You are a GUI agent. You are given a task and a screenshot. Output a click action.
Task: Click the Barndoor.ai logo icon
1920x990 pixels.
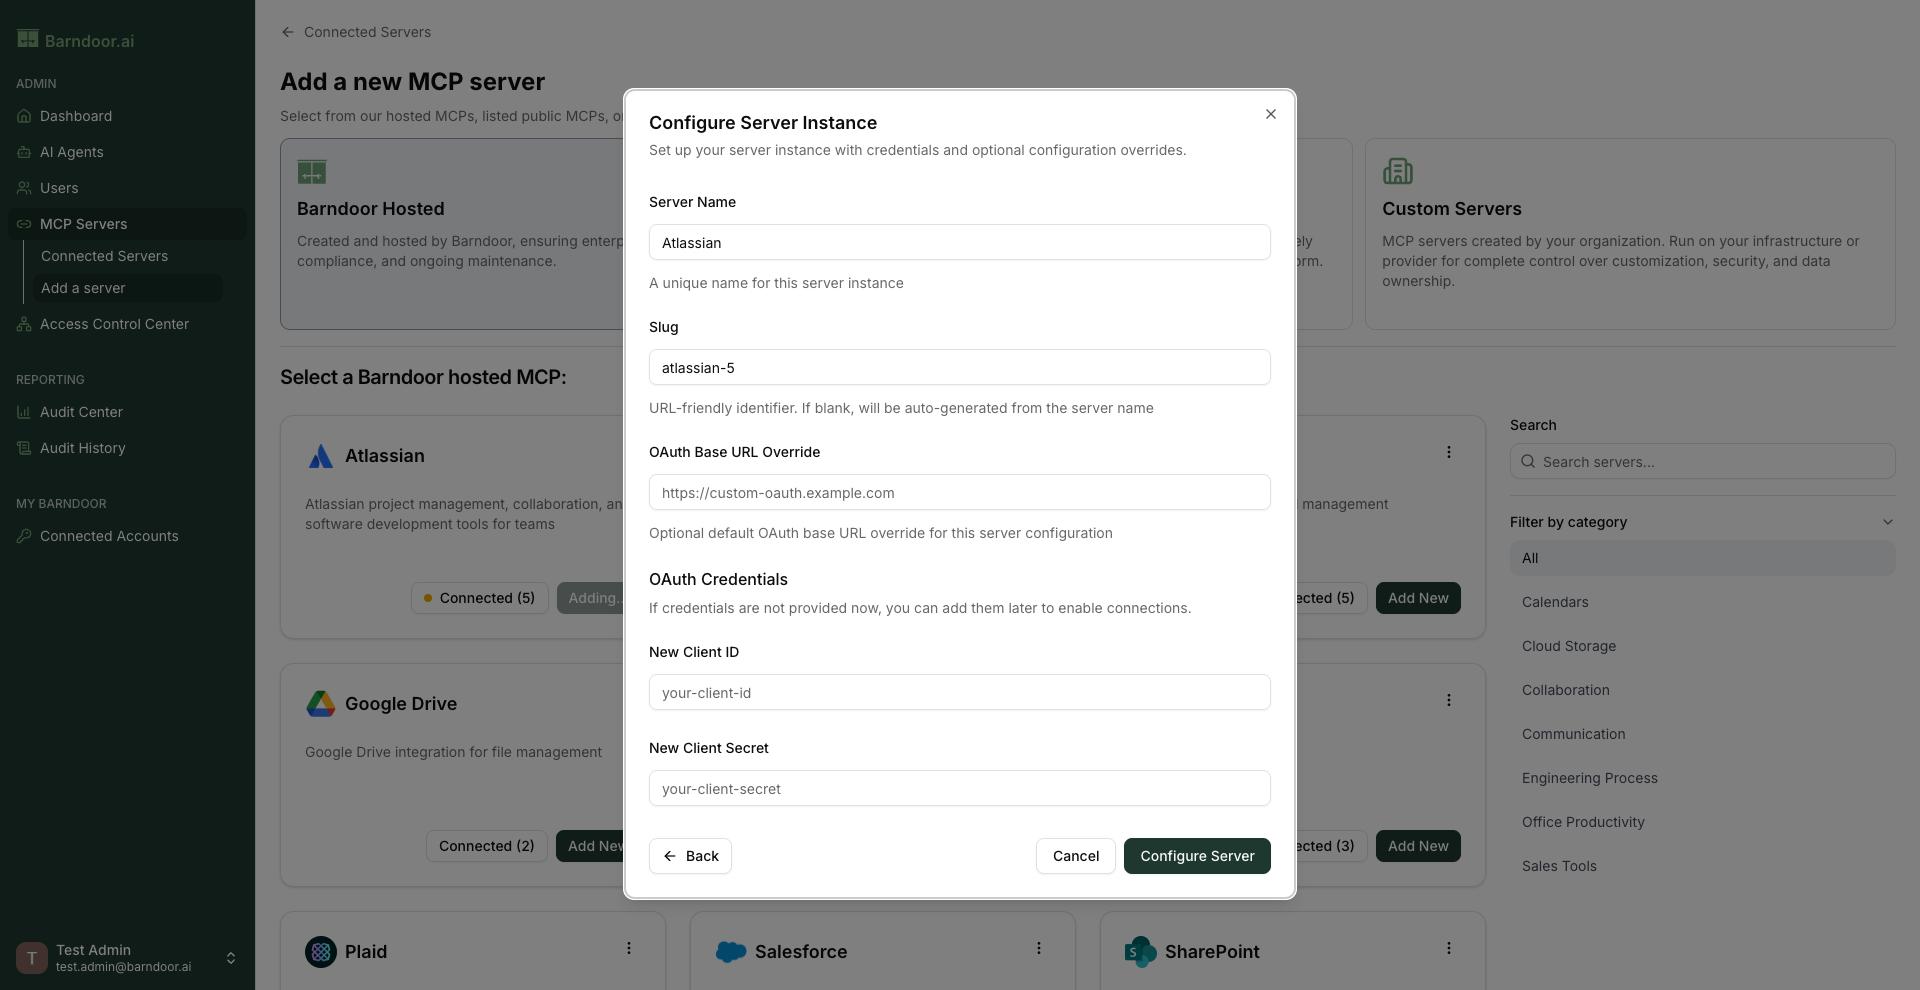[28, 39]
